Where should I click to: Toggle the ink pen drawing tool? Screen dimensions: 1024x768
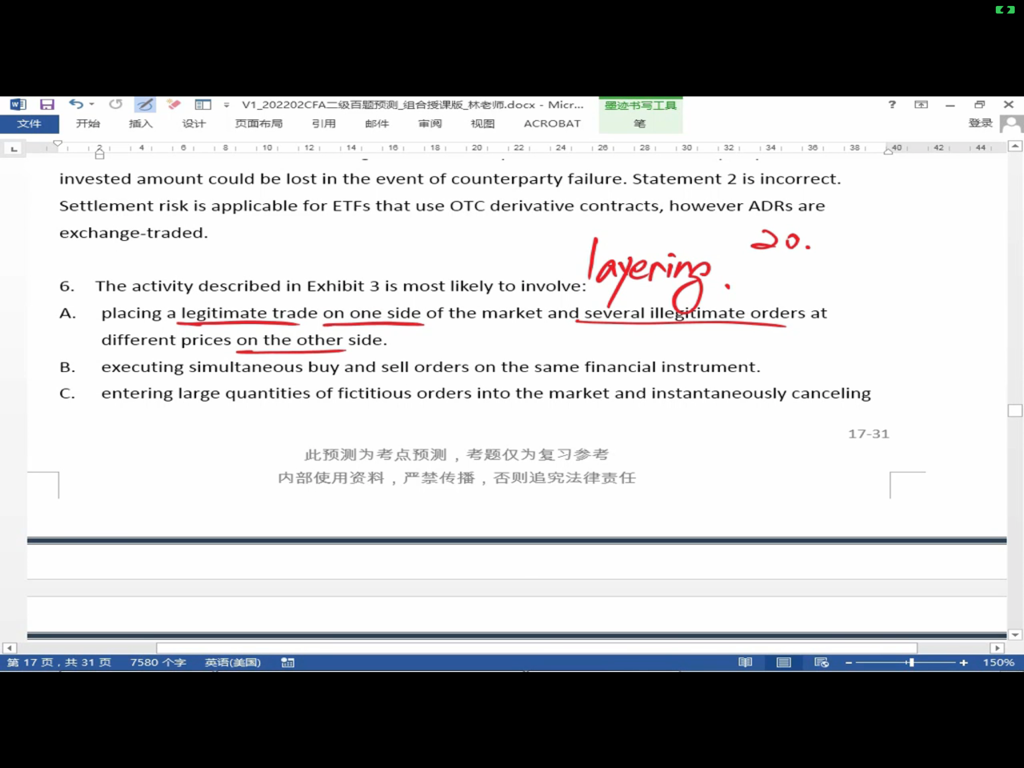(x=145, y=104)
